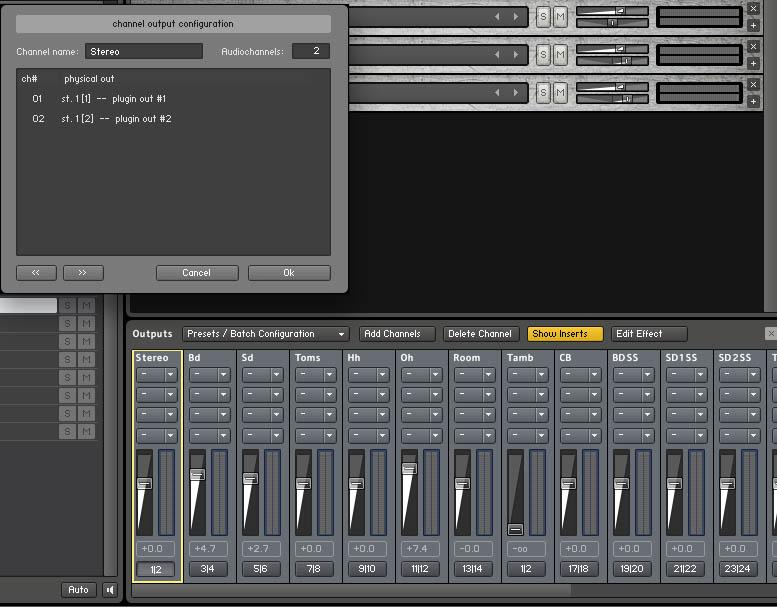Mute the top rack instrument
This screenshot has height=607, width=777.
(x=560, y=17)
